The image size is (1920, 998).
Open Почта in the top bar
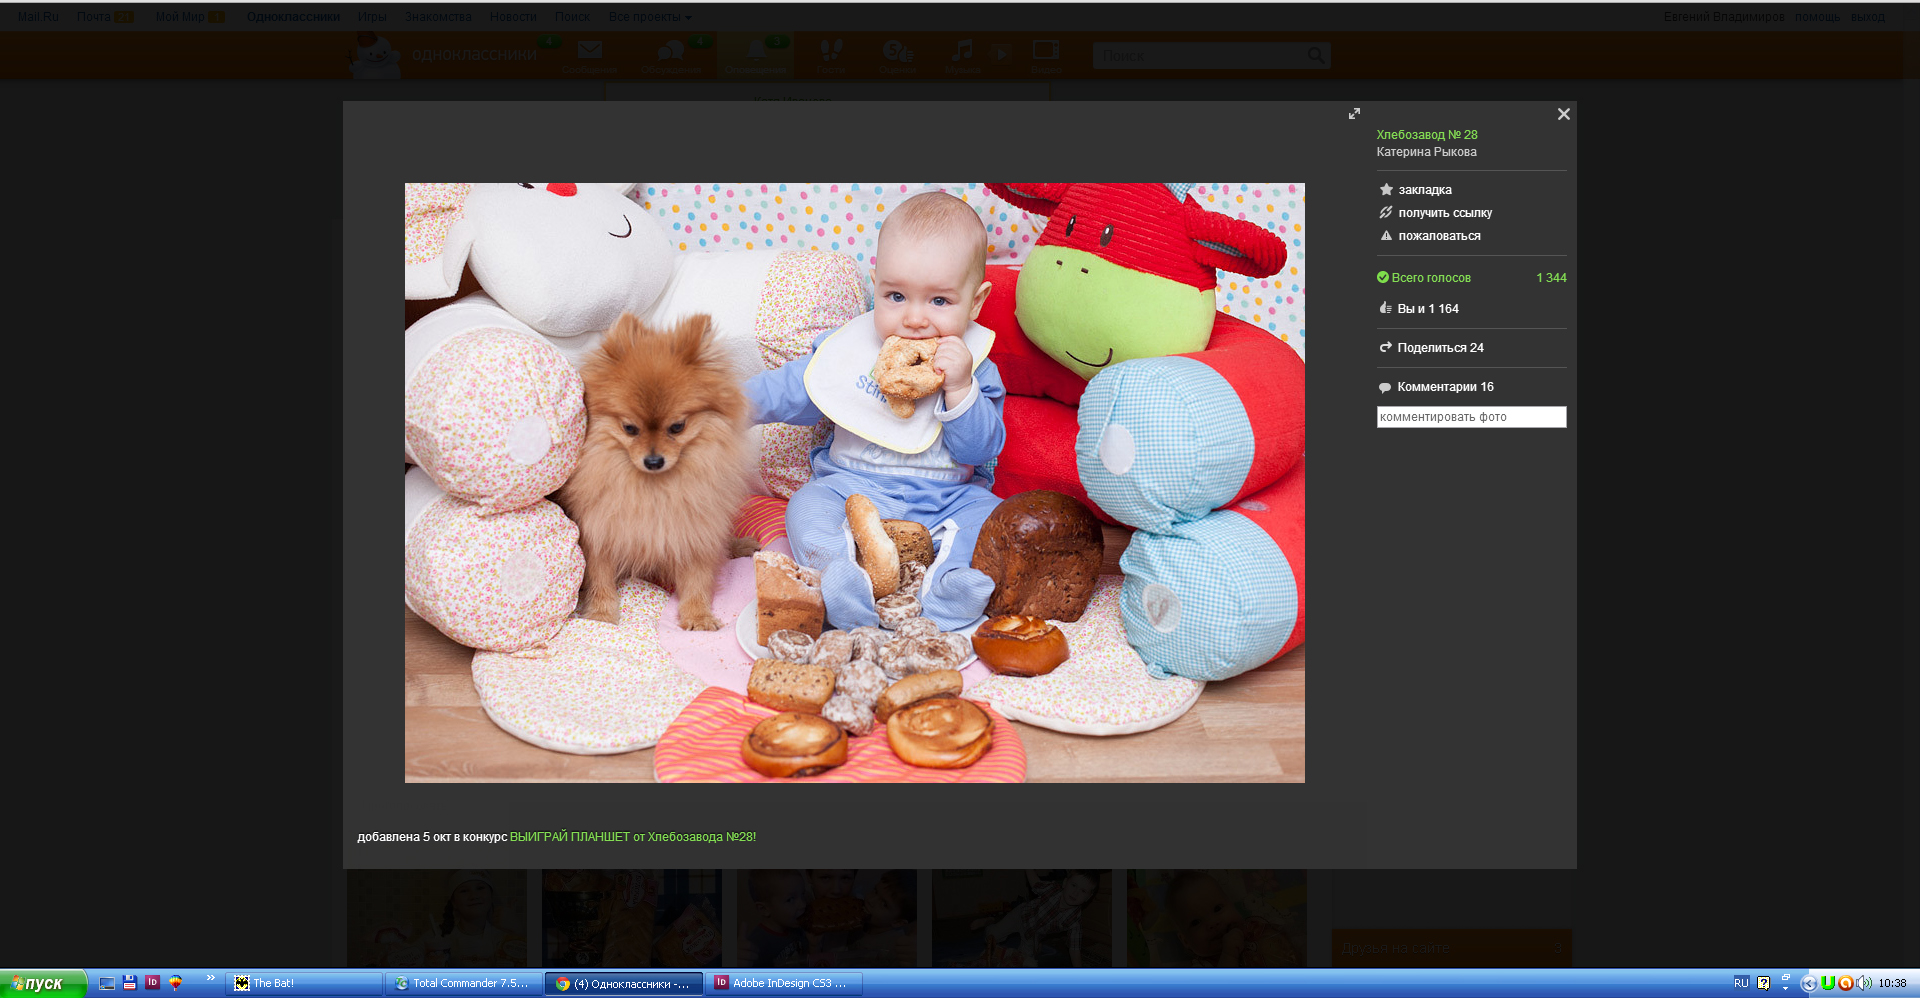pyautogui.click(x=94, y=17)
